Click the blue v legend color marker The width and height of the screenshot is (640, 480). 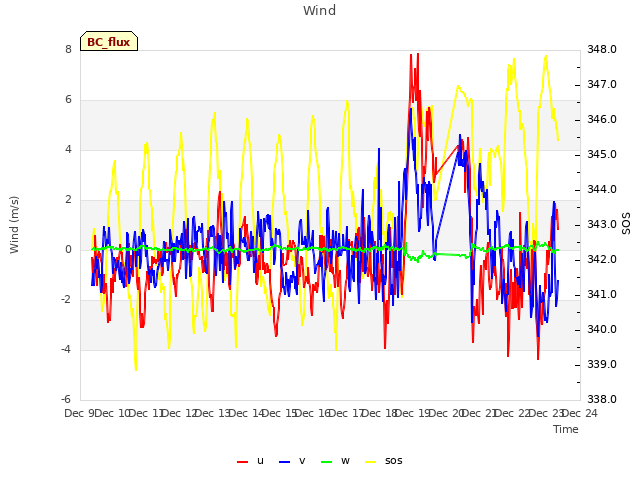(284, 462)
